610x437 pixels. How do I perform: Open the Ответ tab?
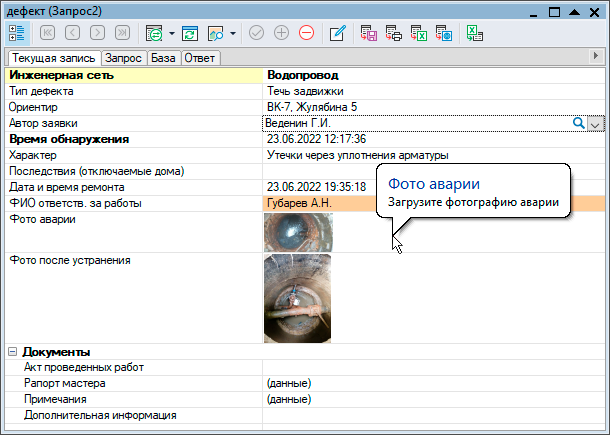click(x=200, y=58)
